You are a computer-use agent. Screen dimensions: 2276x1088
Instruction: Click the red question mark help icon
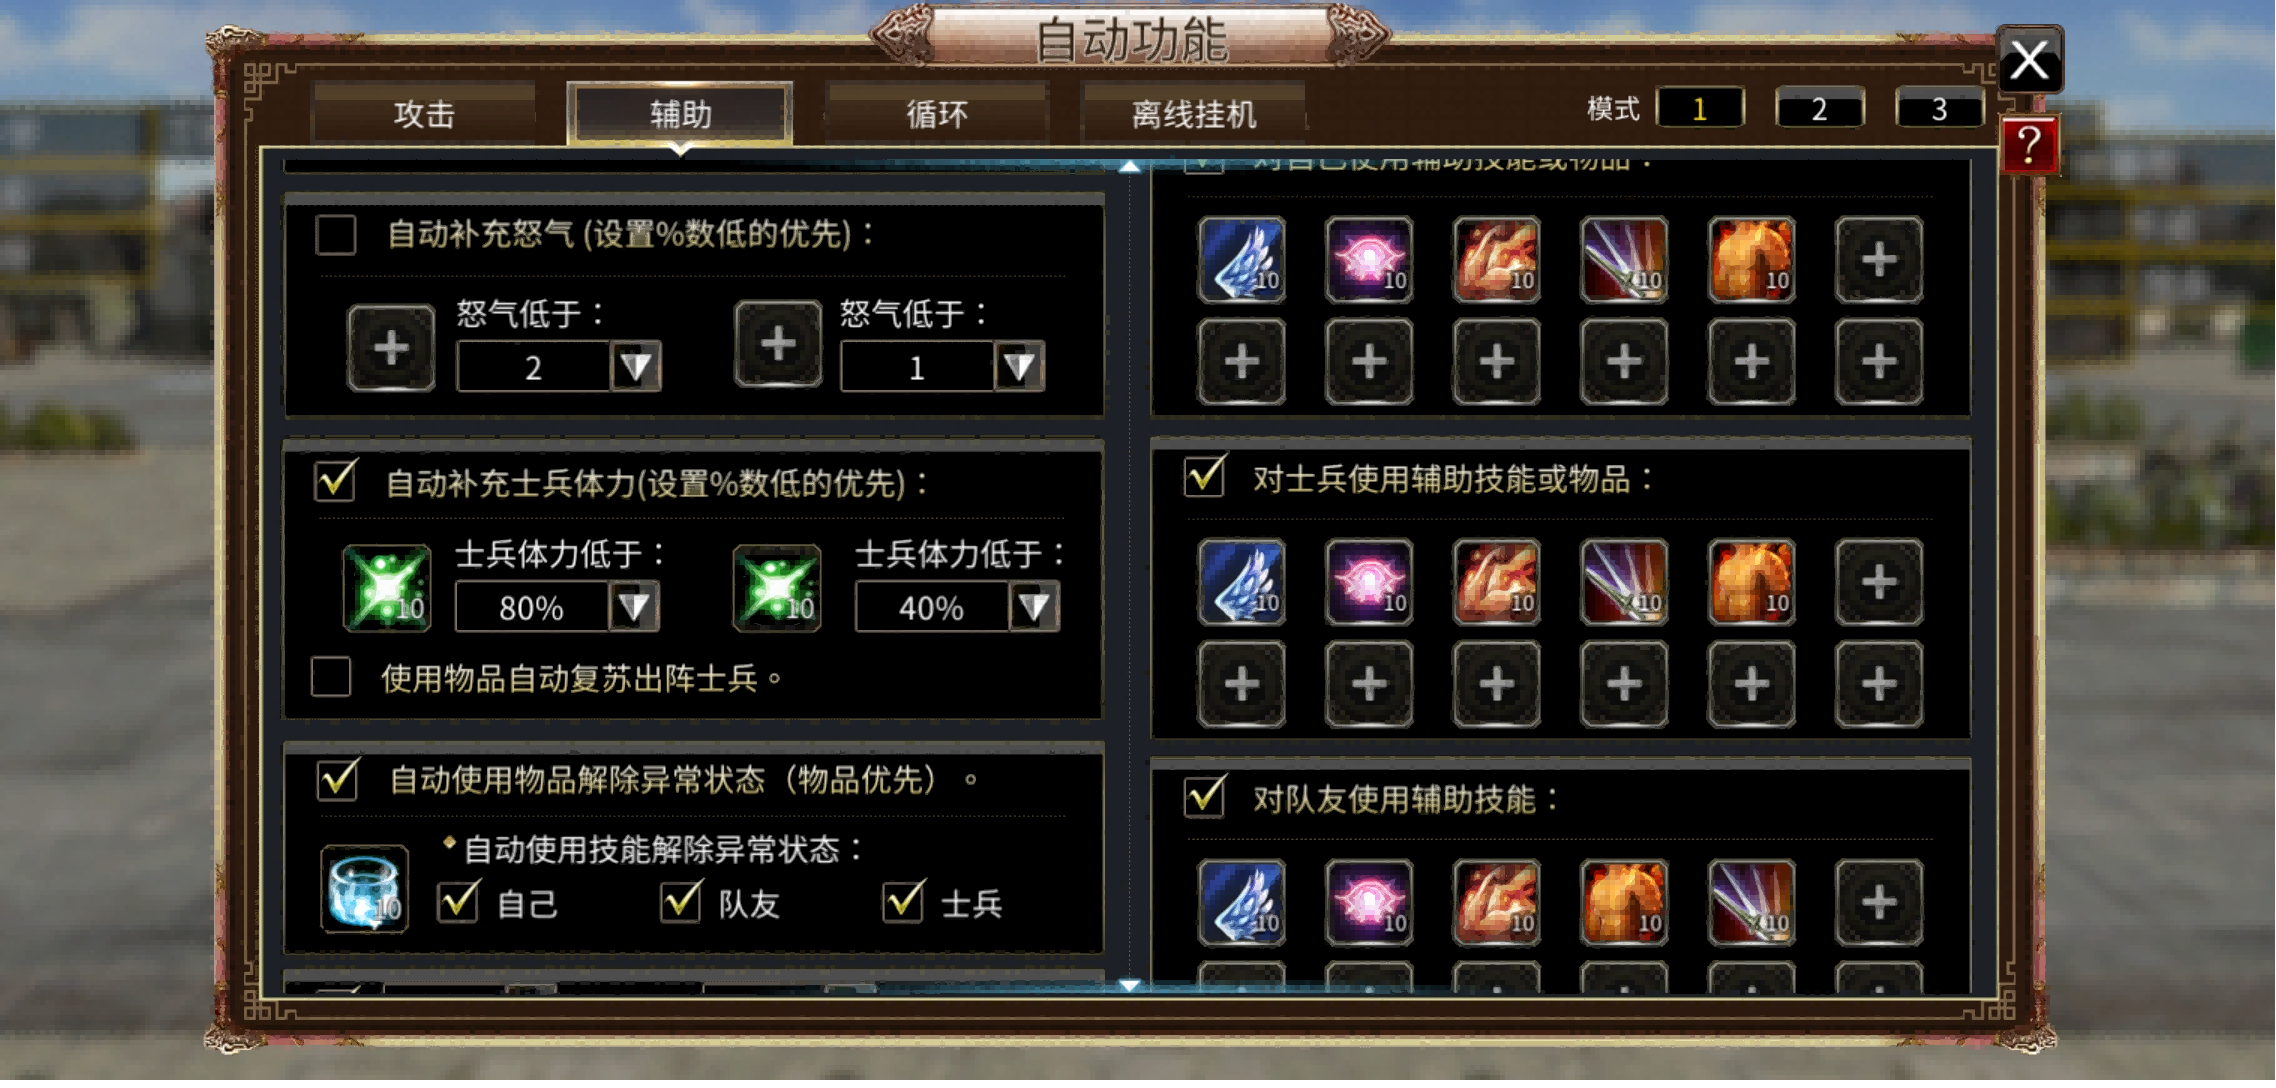(2029, 146)
